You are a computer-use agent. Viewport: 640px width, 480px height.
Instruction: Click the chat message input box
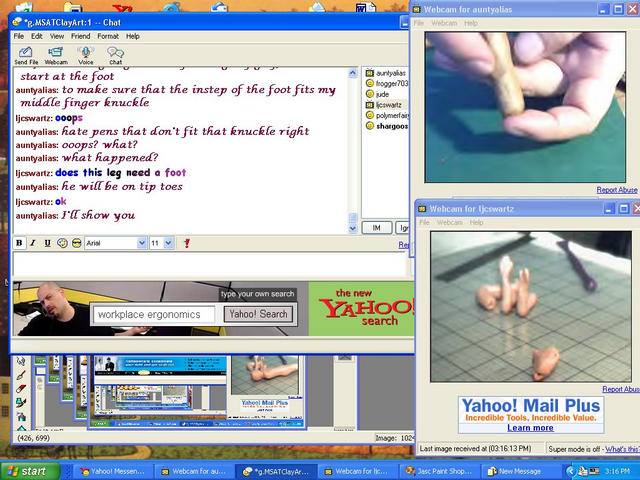coord(210,264)
